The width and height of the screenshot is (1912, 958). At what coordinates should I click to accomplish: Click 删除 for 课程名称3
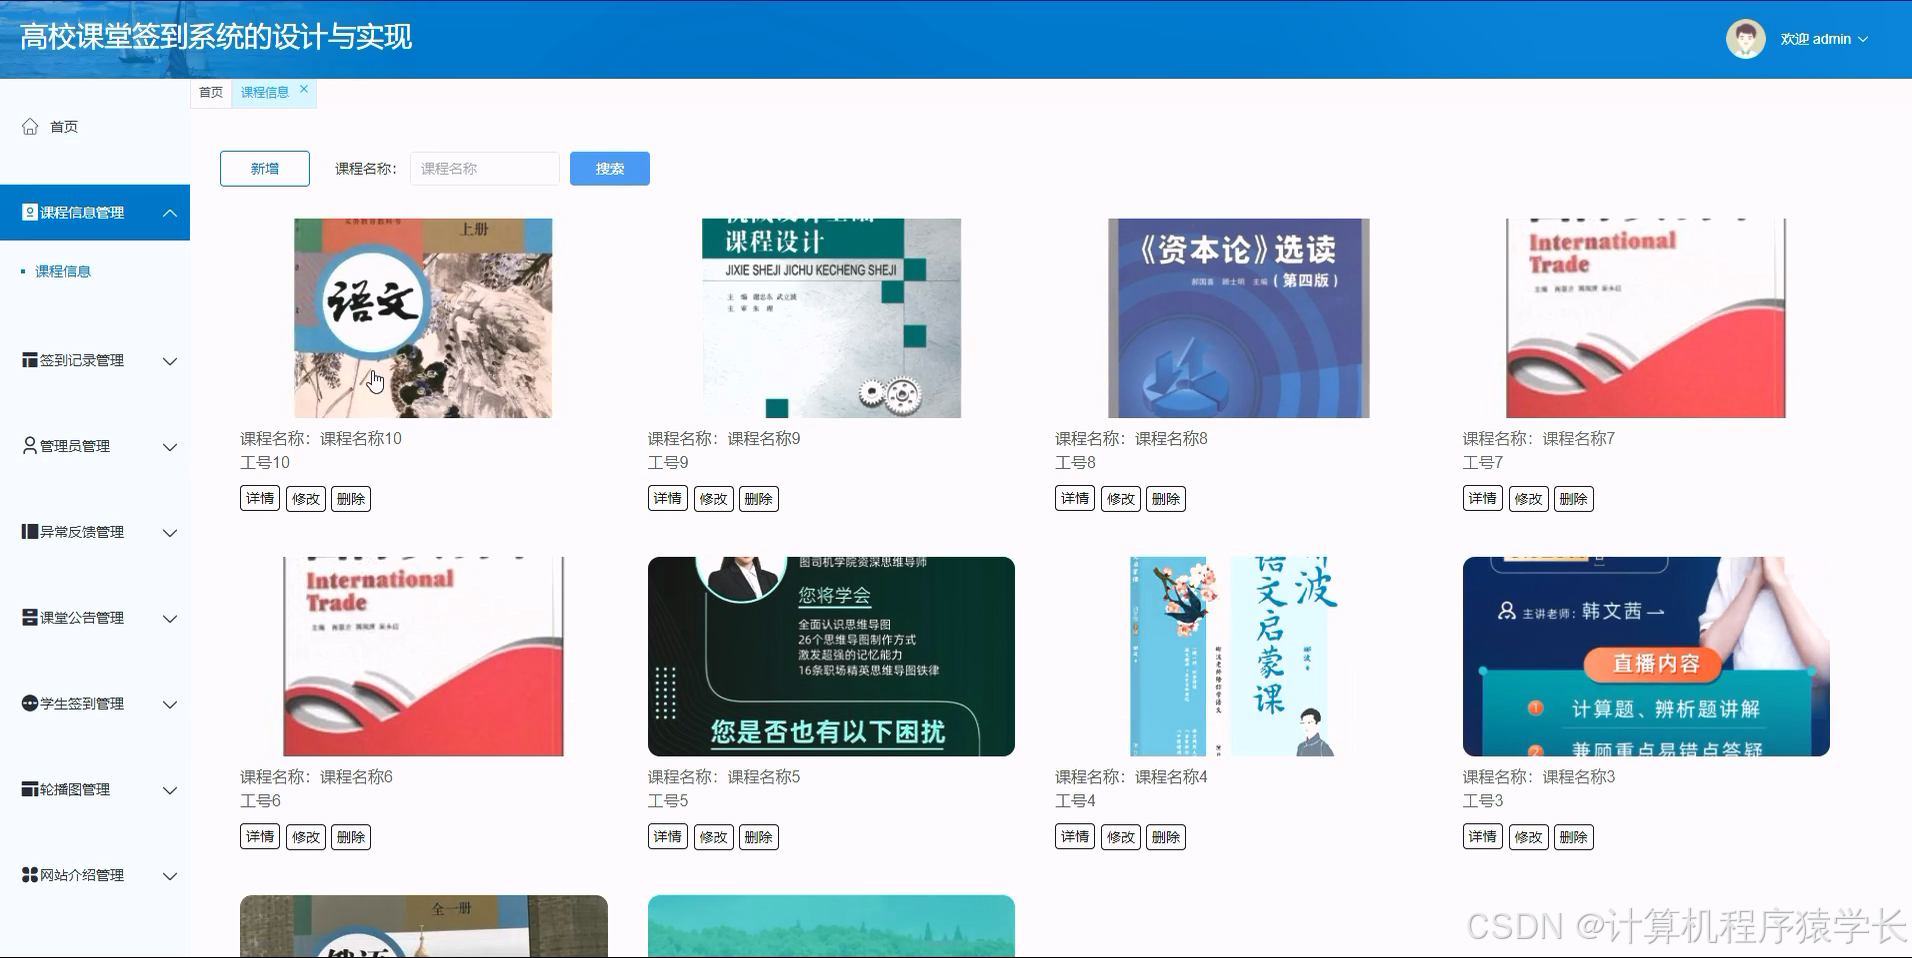click(1574, 837)
